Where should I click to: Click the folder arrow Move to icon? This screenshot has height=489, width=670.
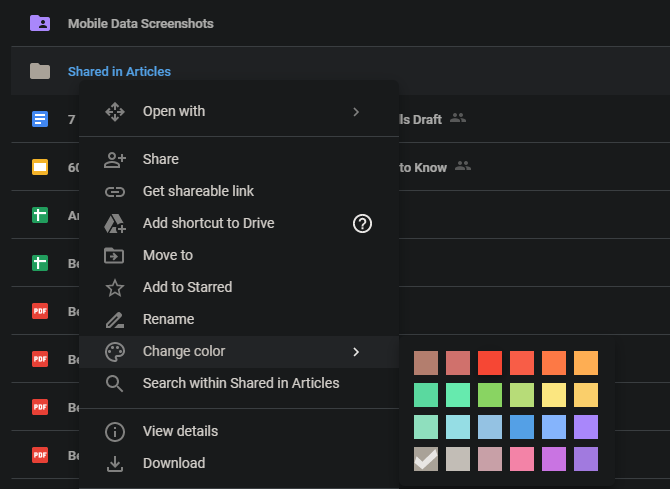coord(115,255)
